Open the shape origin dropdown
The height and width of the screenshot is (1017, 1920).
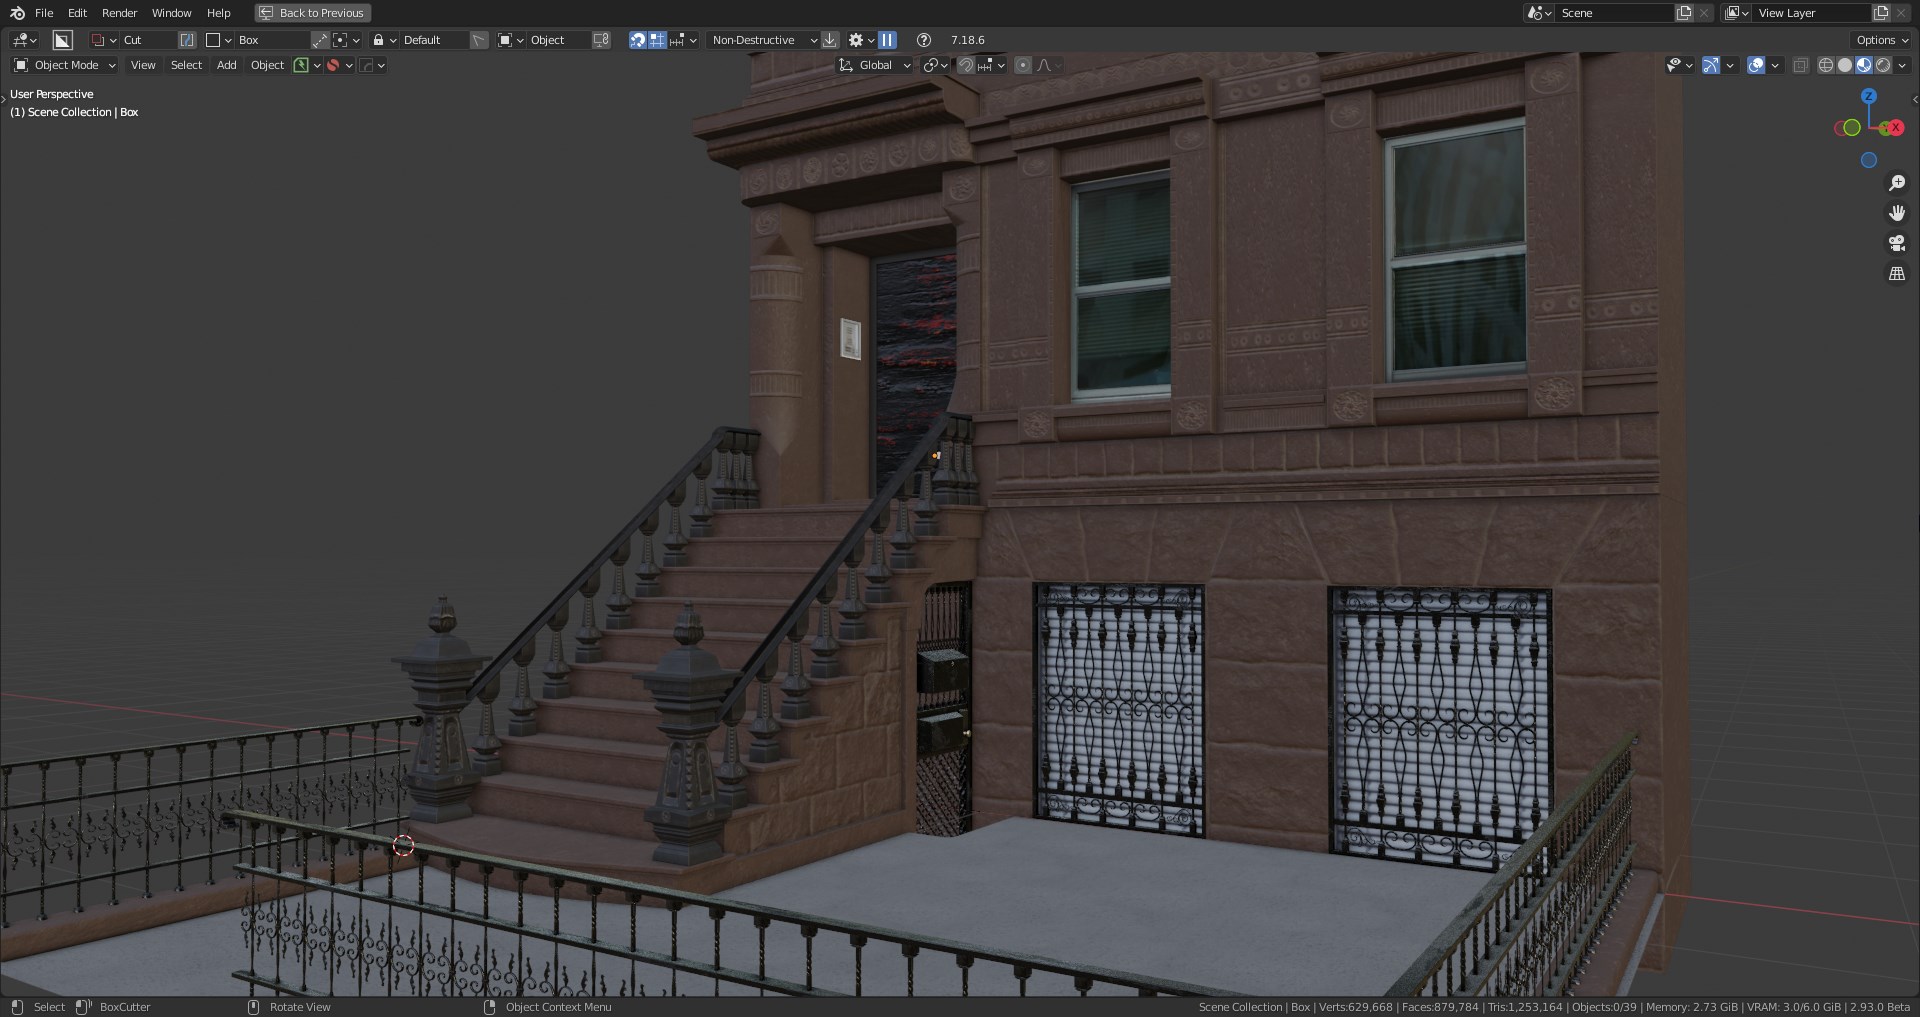(x=346, y=40)
